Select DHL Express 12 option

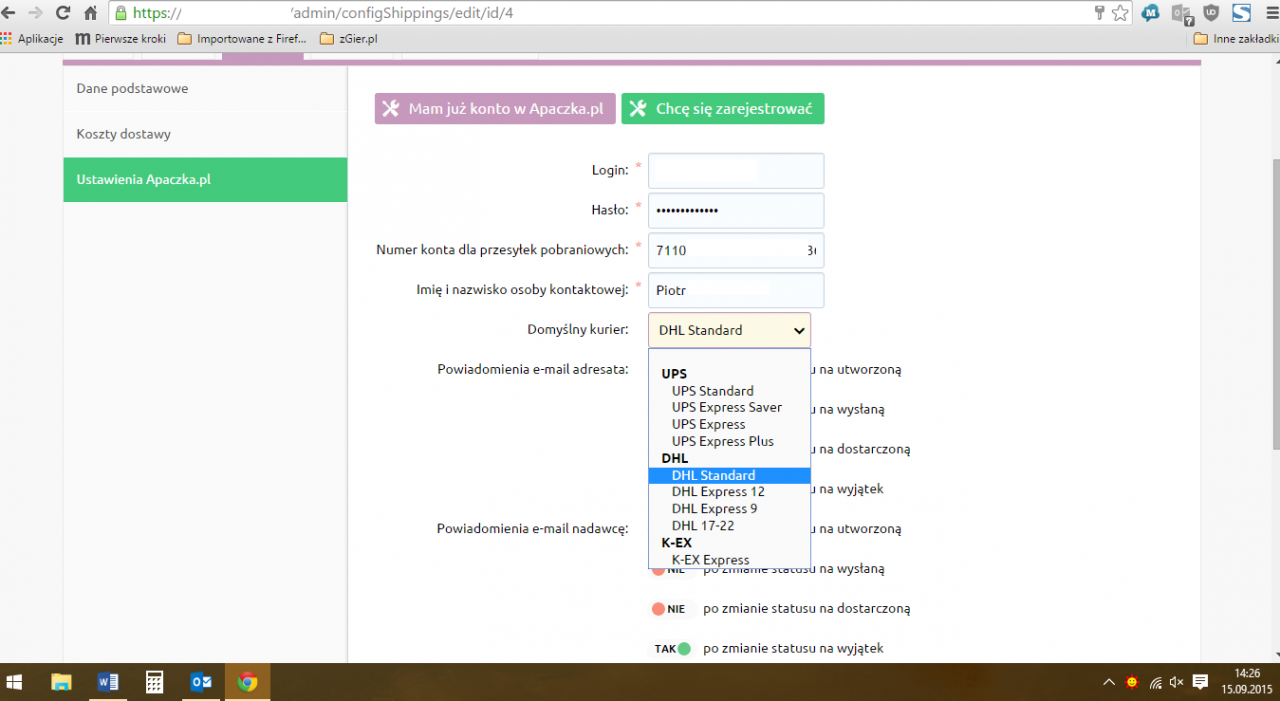pyautogui.click(x=718, y=492)
